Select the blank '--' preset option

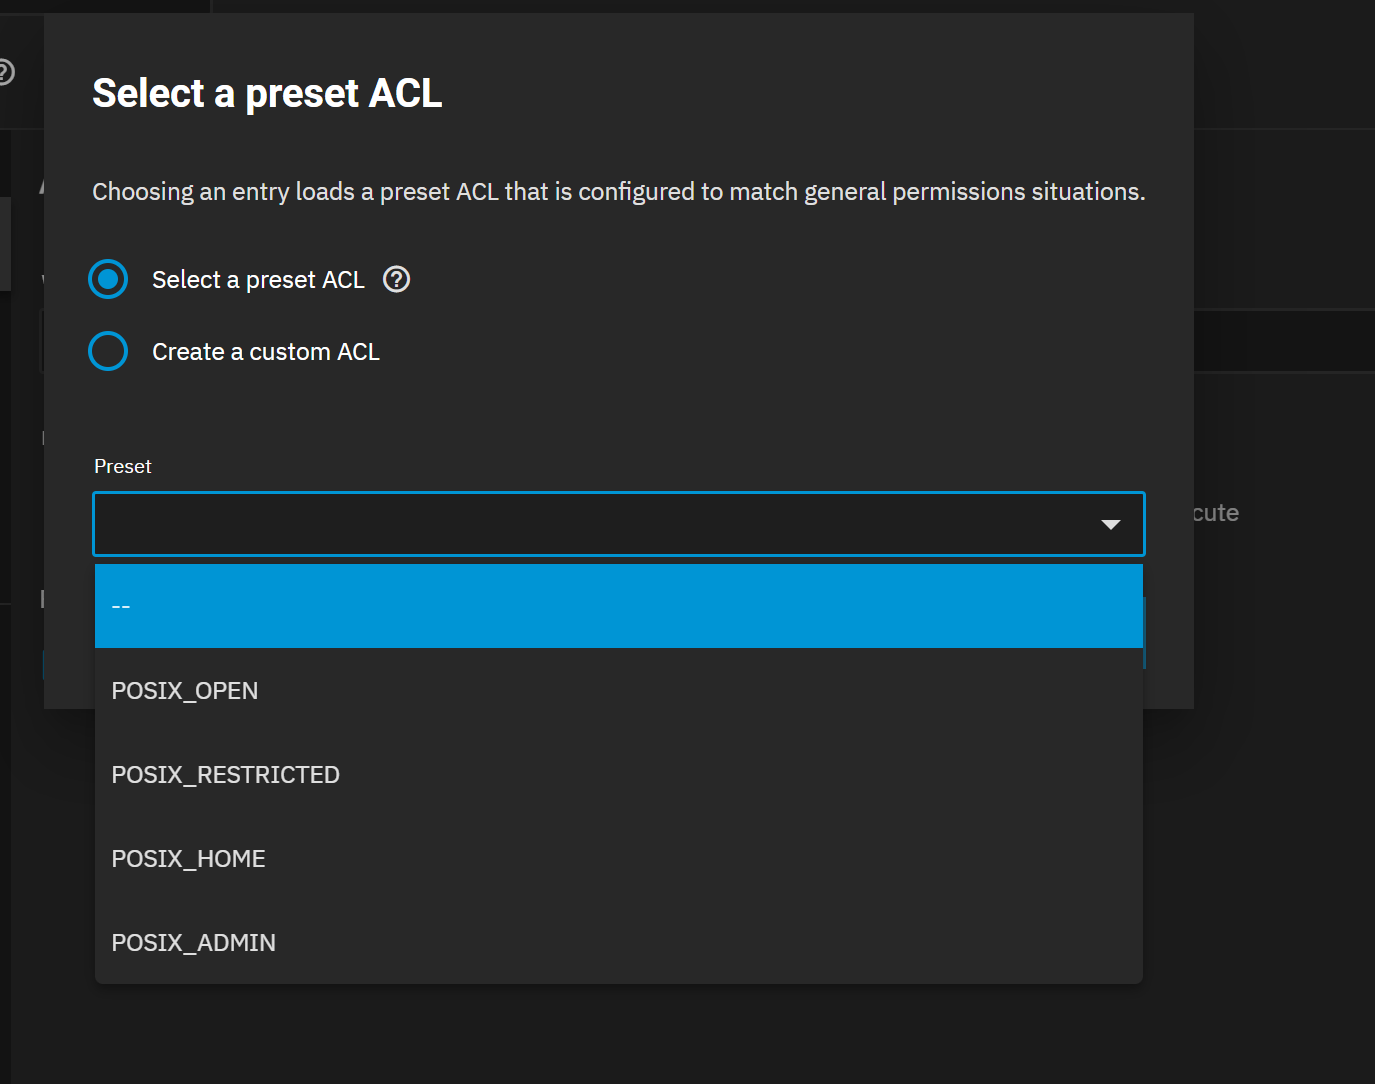point(618,606)
